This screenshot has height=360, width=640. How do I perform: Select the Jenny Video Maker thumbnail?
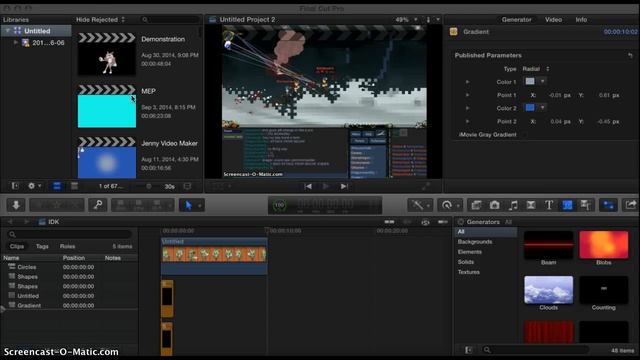click(x=107, y=158)
